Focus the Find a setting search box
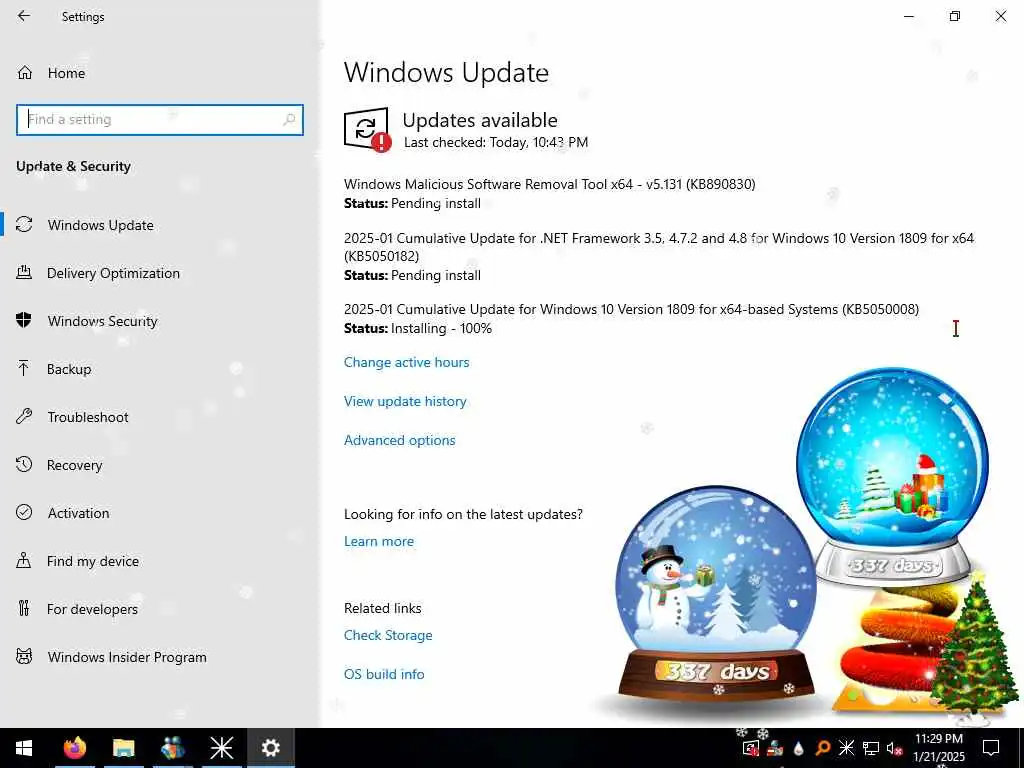1024x768 pixels. [x=160, y=120]
